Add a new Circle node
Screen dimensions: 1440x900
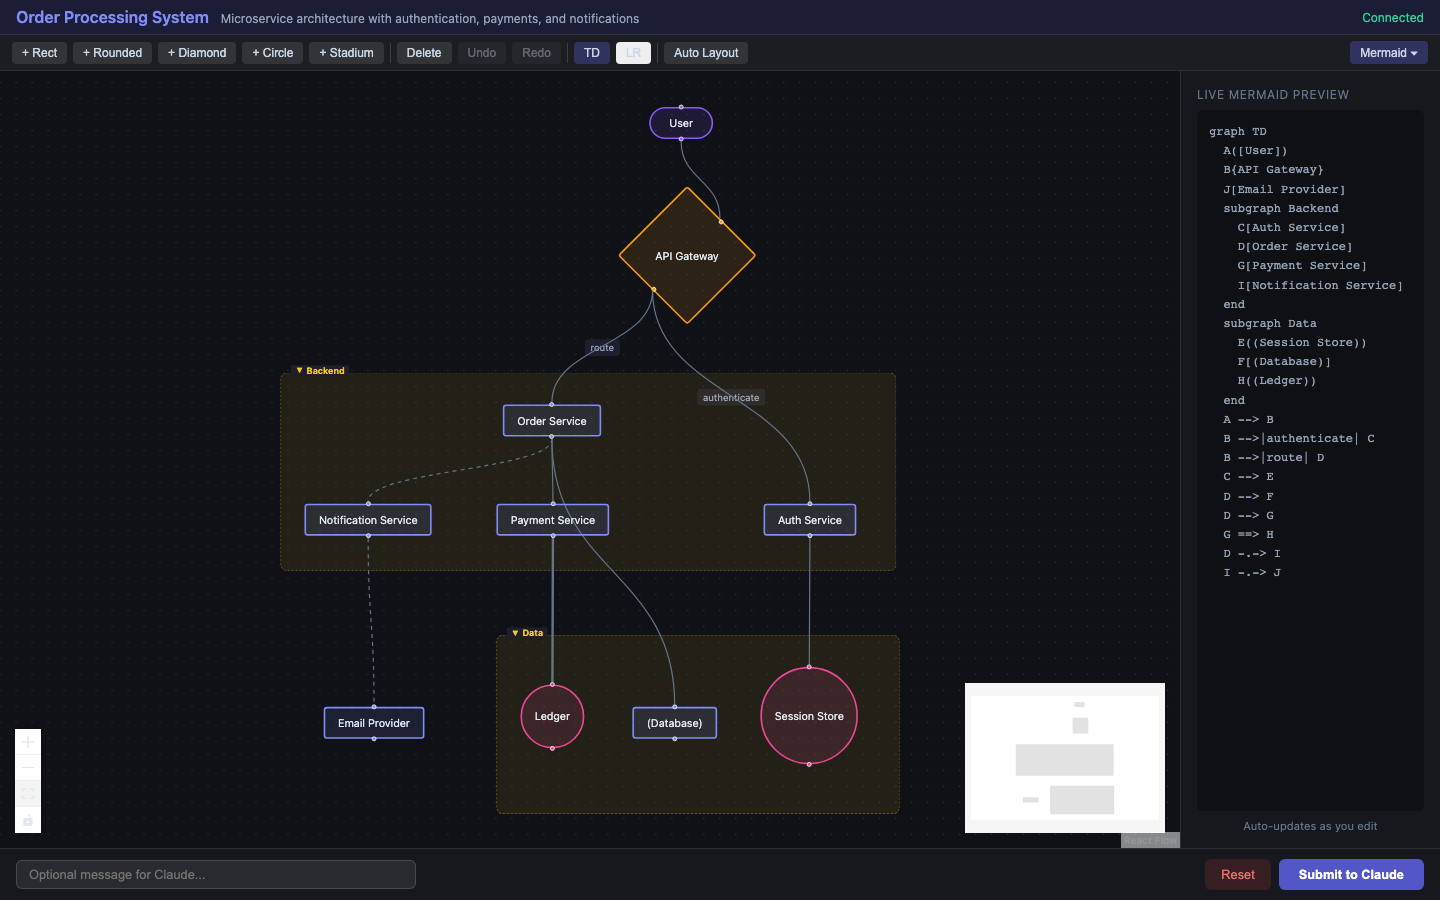[x=272, y=53]
